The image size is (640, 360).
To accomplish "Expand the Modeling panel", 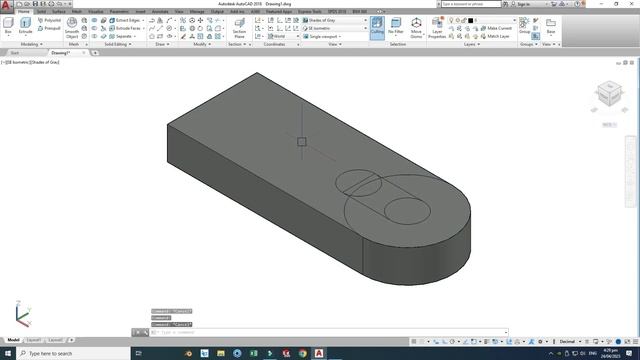I will pos(31,44).
